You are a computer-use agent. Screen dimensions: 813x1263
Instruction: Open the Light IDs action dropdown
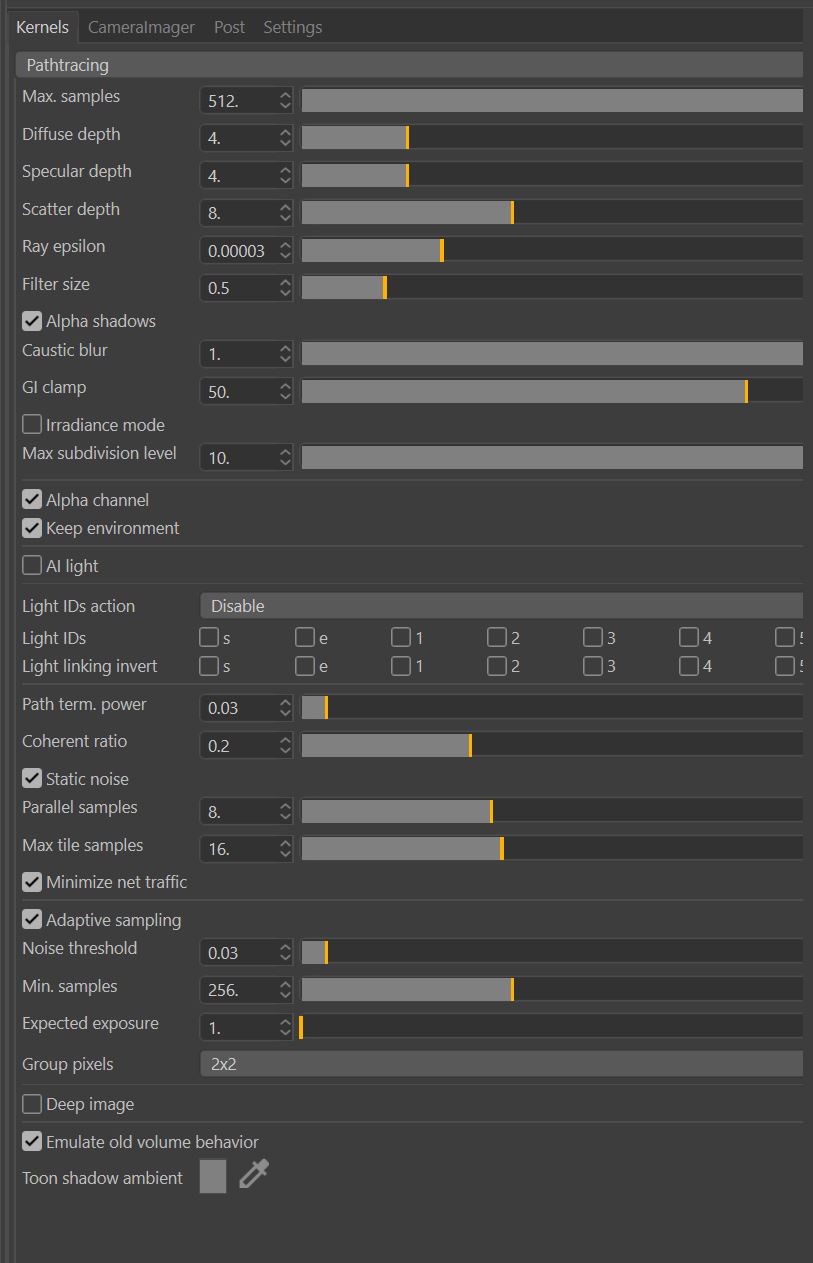(501, 606)
